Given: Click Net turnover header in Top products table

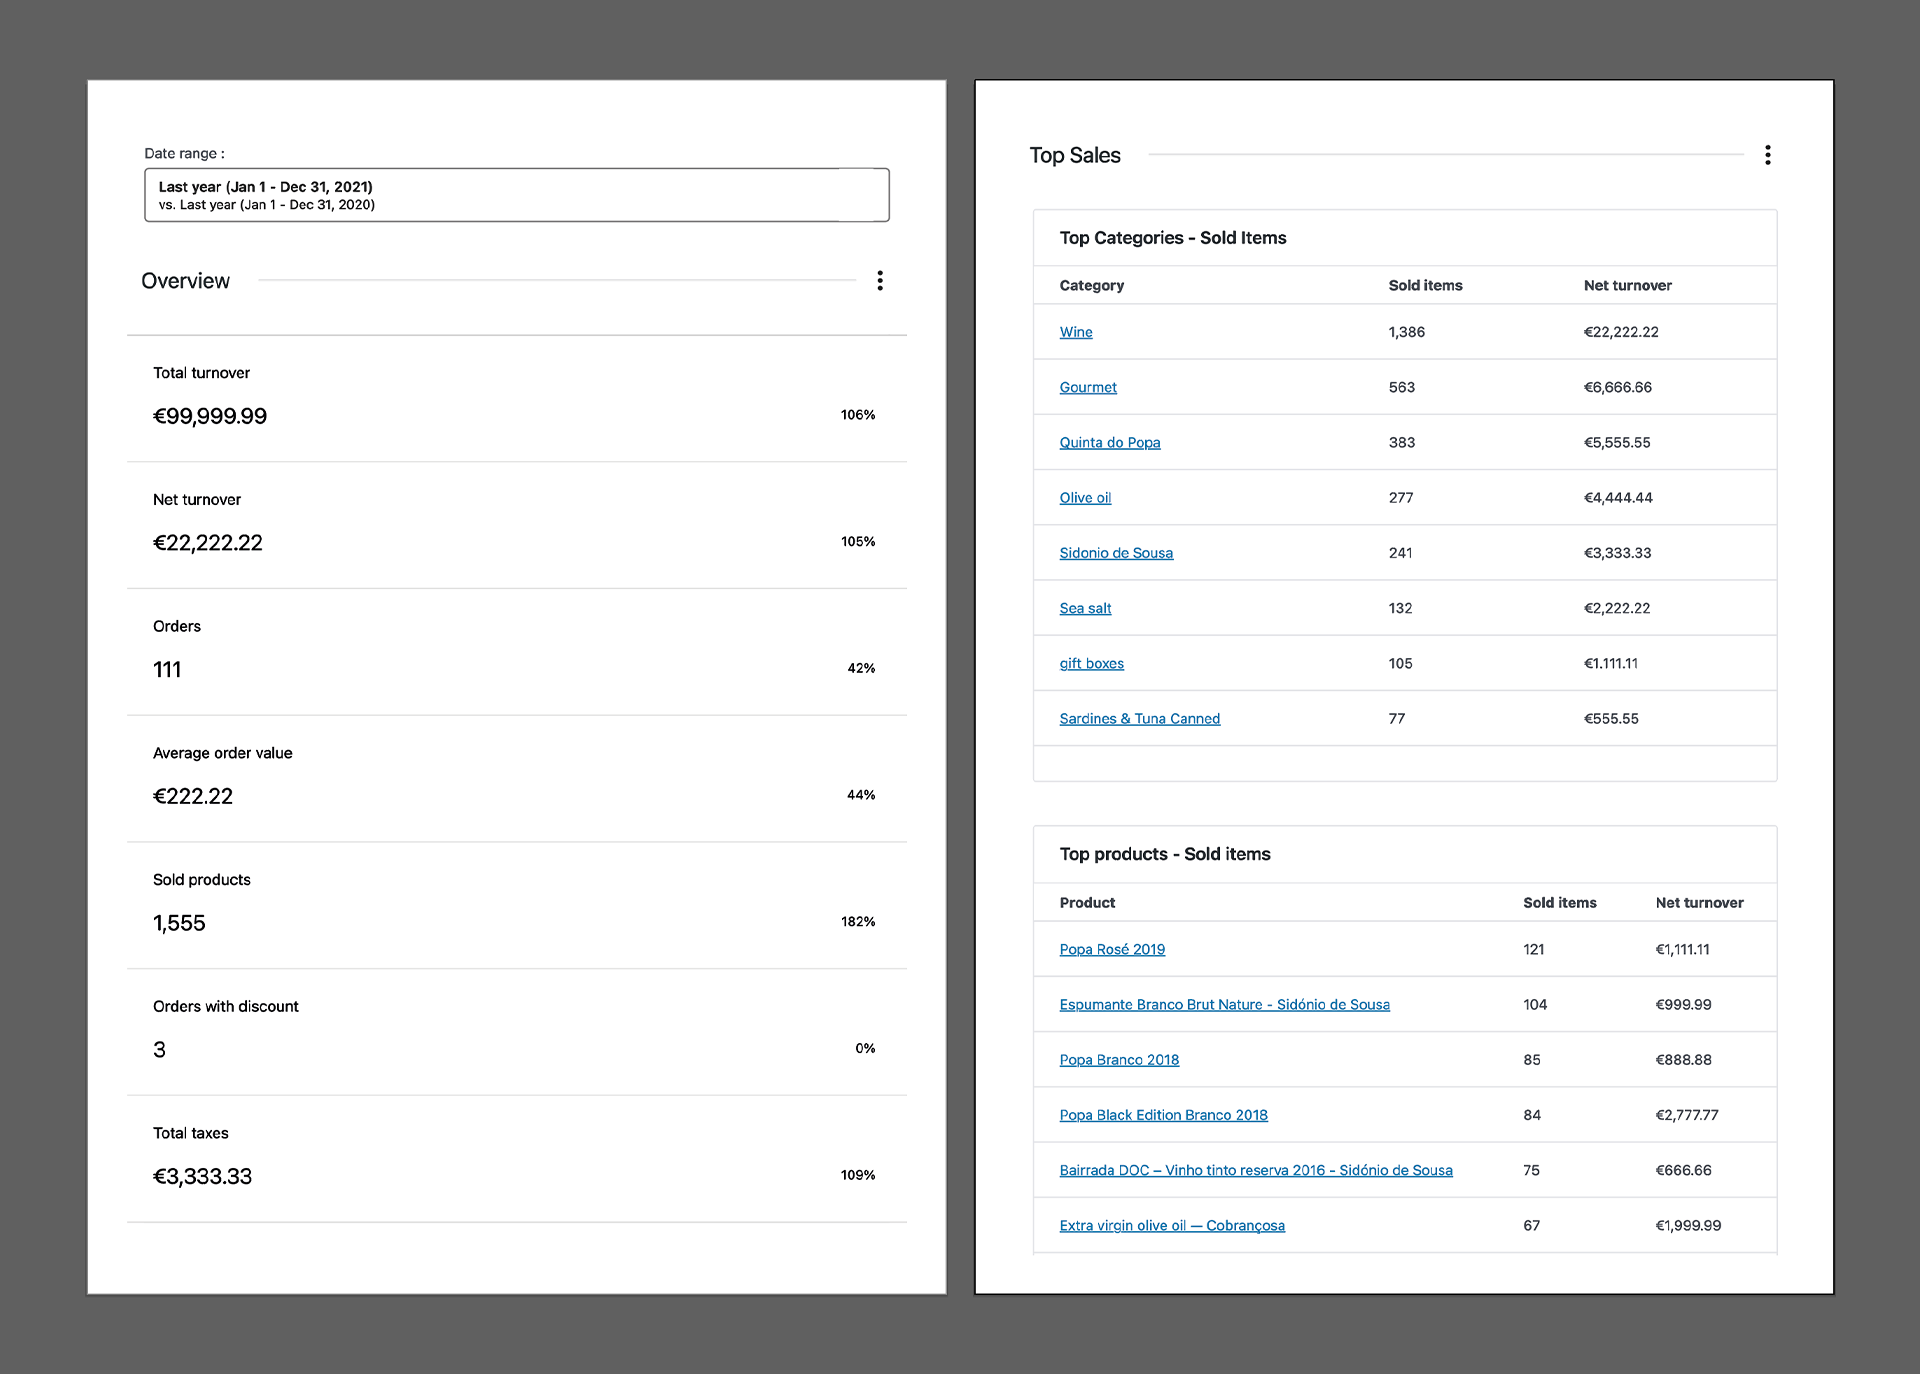Looking at the screenshot, I should pyautogui.click(x=1699, y=902).
